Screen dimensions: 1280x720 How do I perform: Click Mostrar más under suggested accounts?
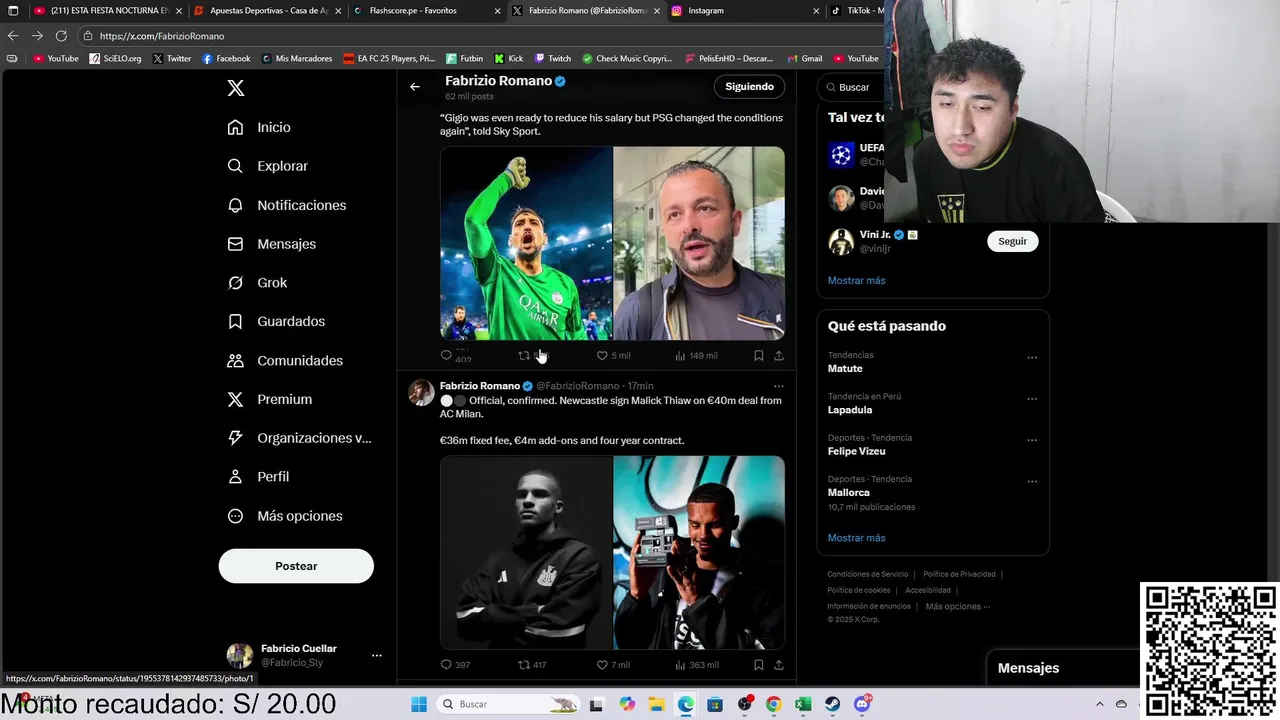pyautogui.click(x=856, y=280)
